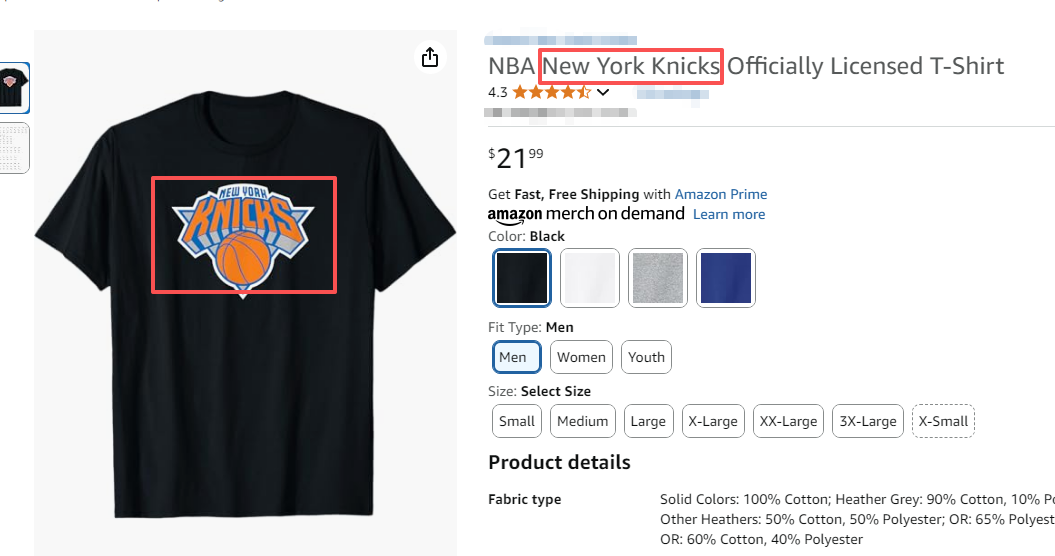Image resolution: width=1055 pixels, height=556 pixels.
Task: Click the share icon on product image
Action: 430,58
